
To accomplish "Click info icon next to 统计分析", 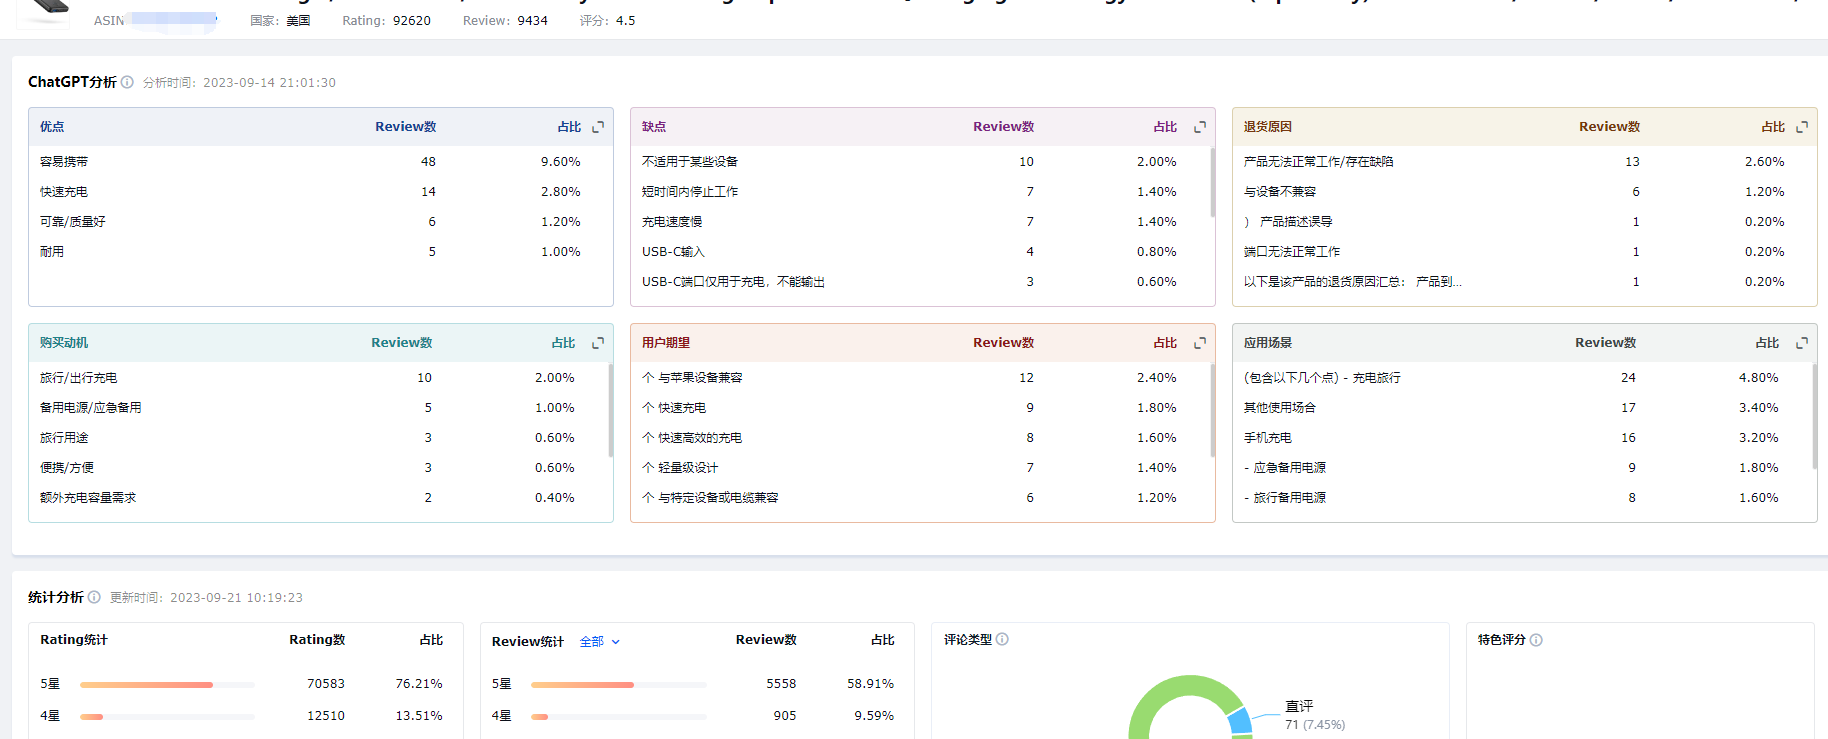I will [x=94, y=597].
